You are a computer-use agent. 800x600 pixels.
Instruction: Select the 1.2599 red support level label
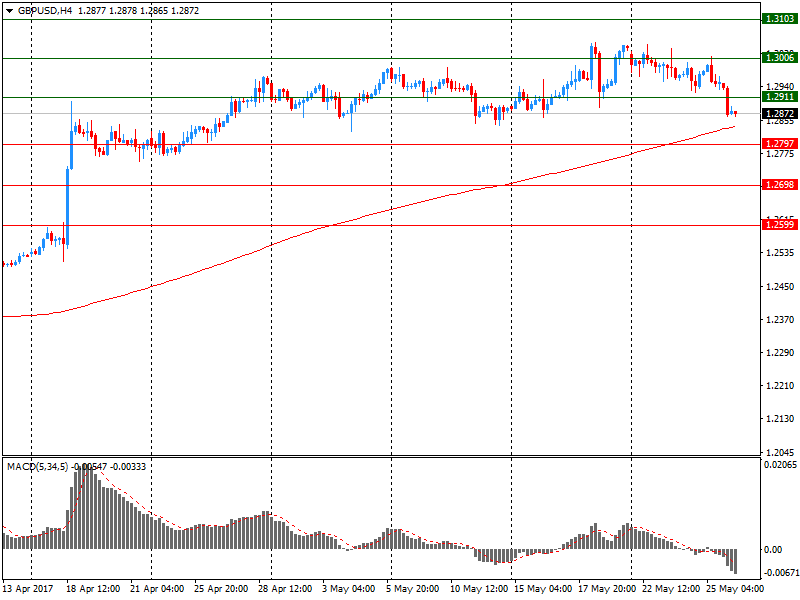(x=779, y=224)
